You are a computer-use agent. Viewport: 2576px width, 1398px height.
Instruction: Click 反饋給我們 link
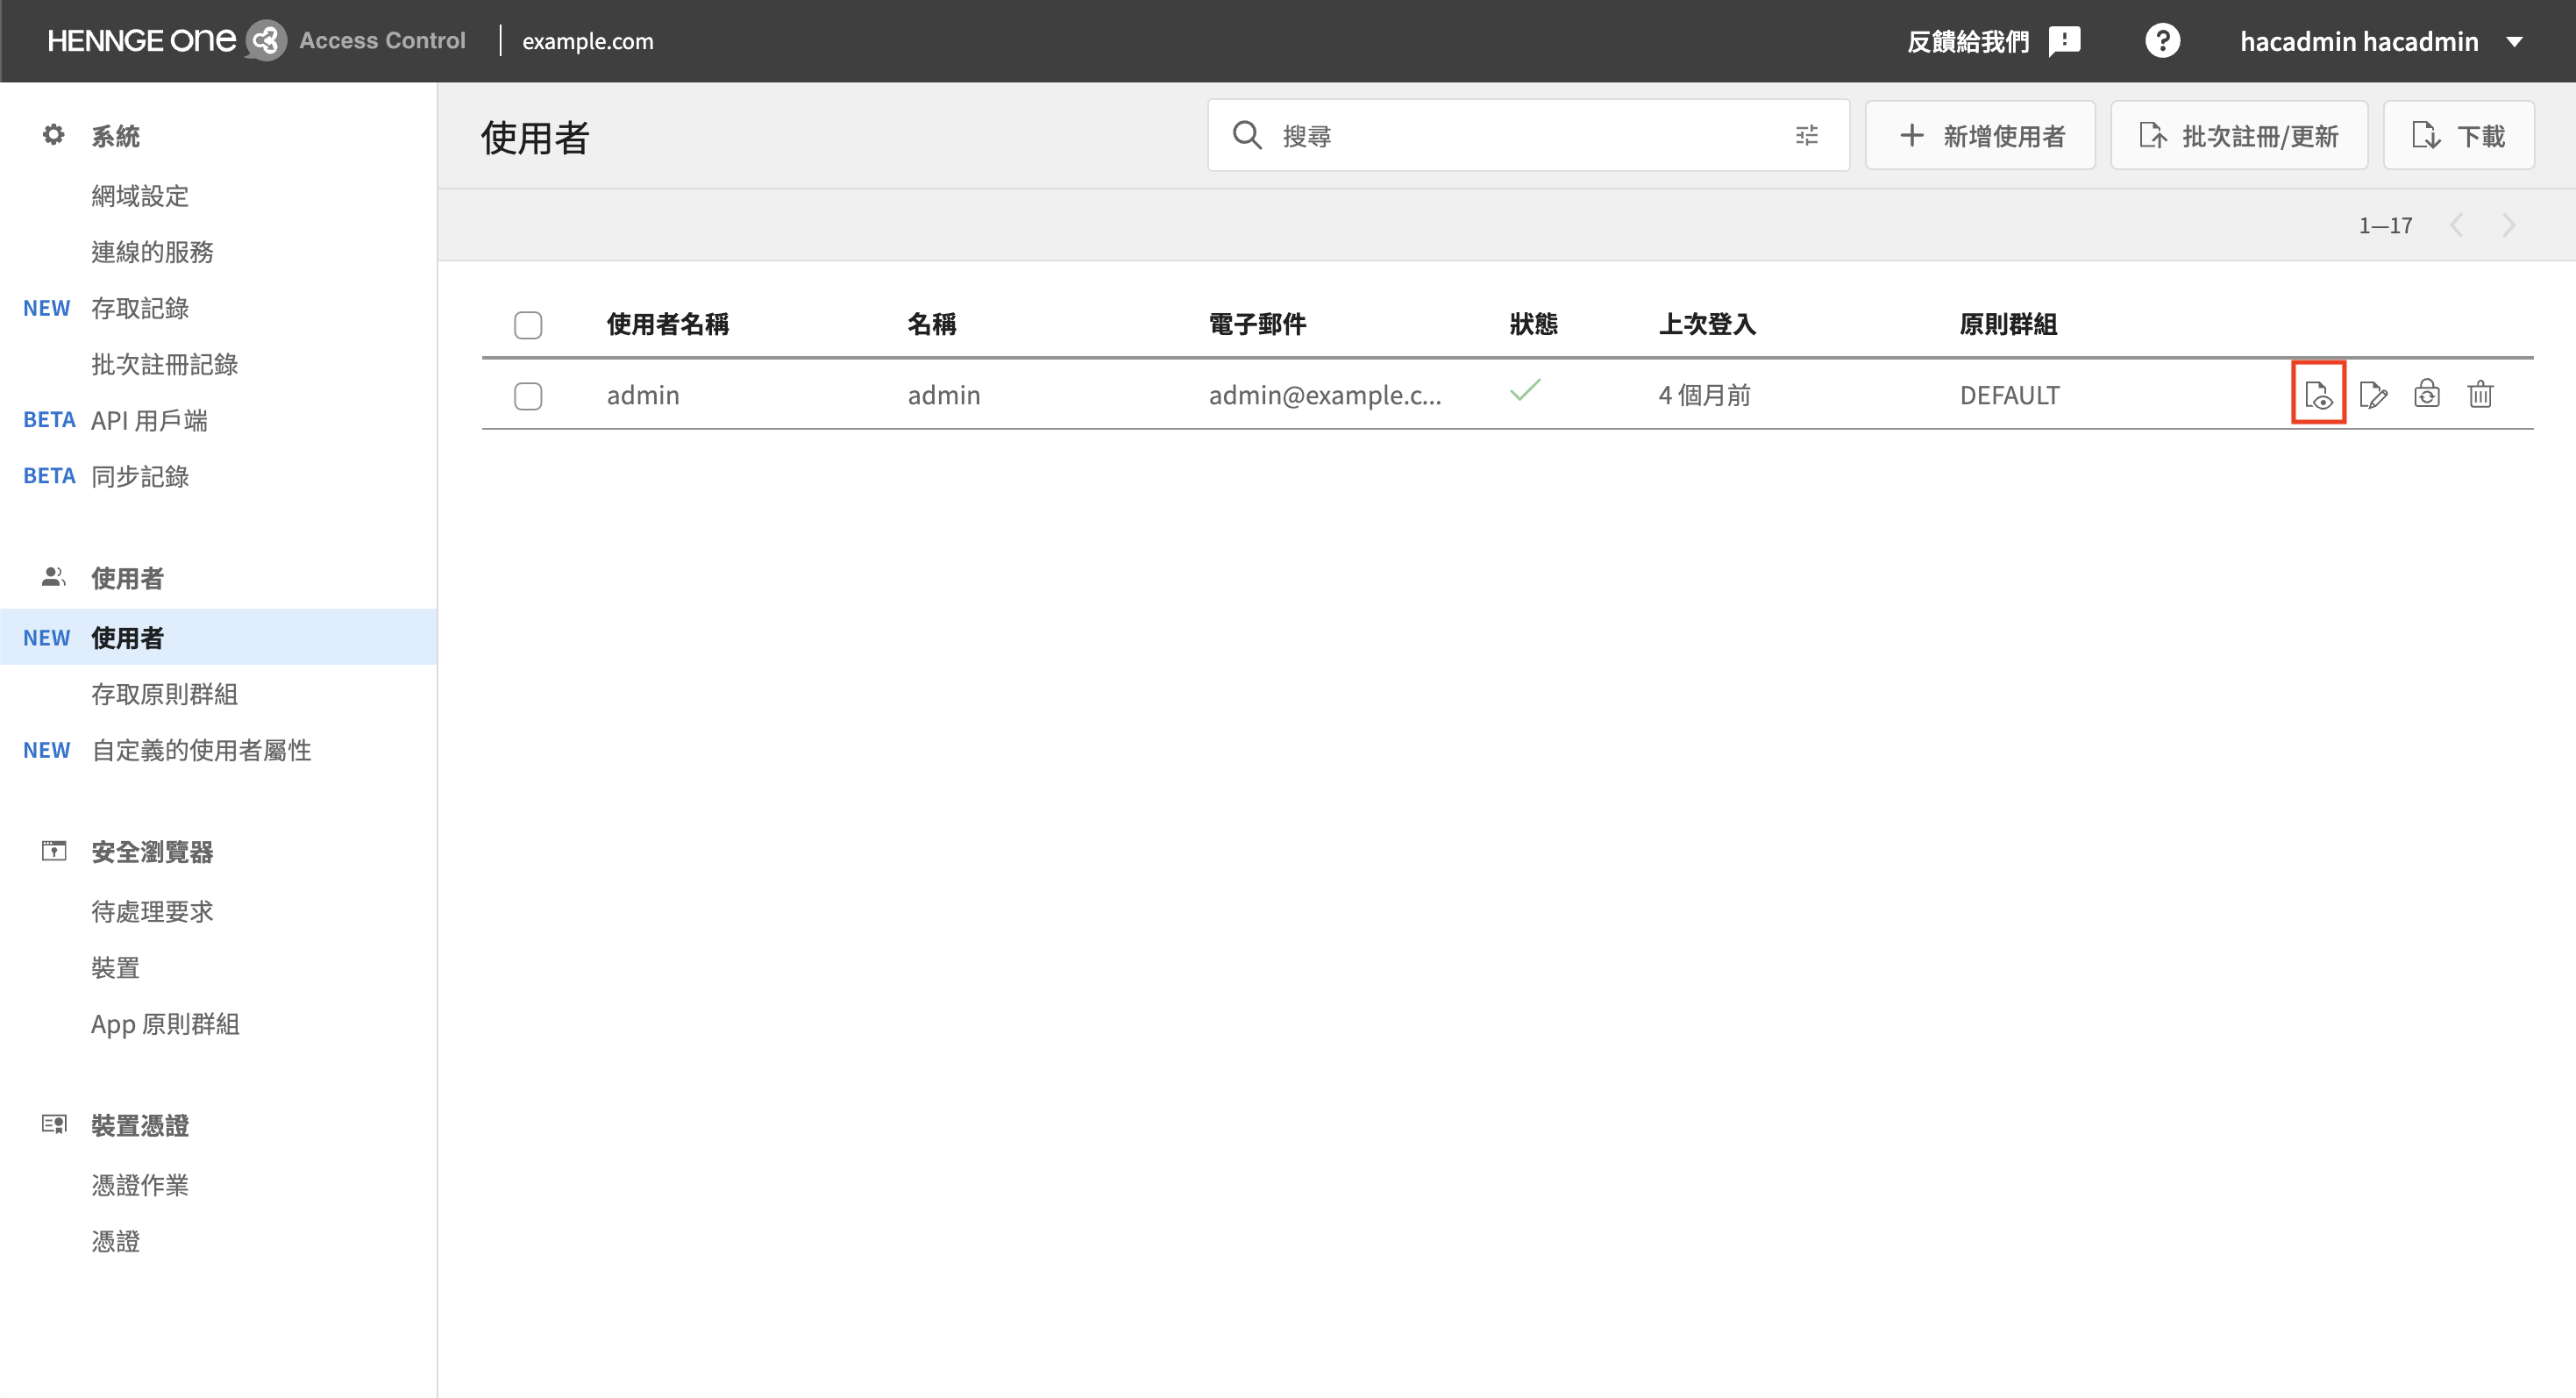1968,41
